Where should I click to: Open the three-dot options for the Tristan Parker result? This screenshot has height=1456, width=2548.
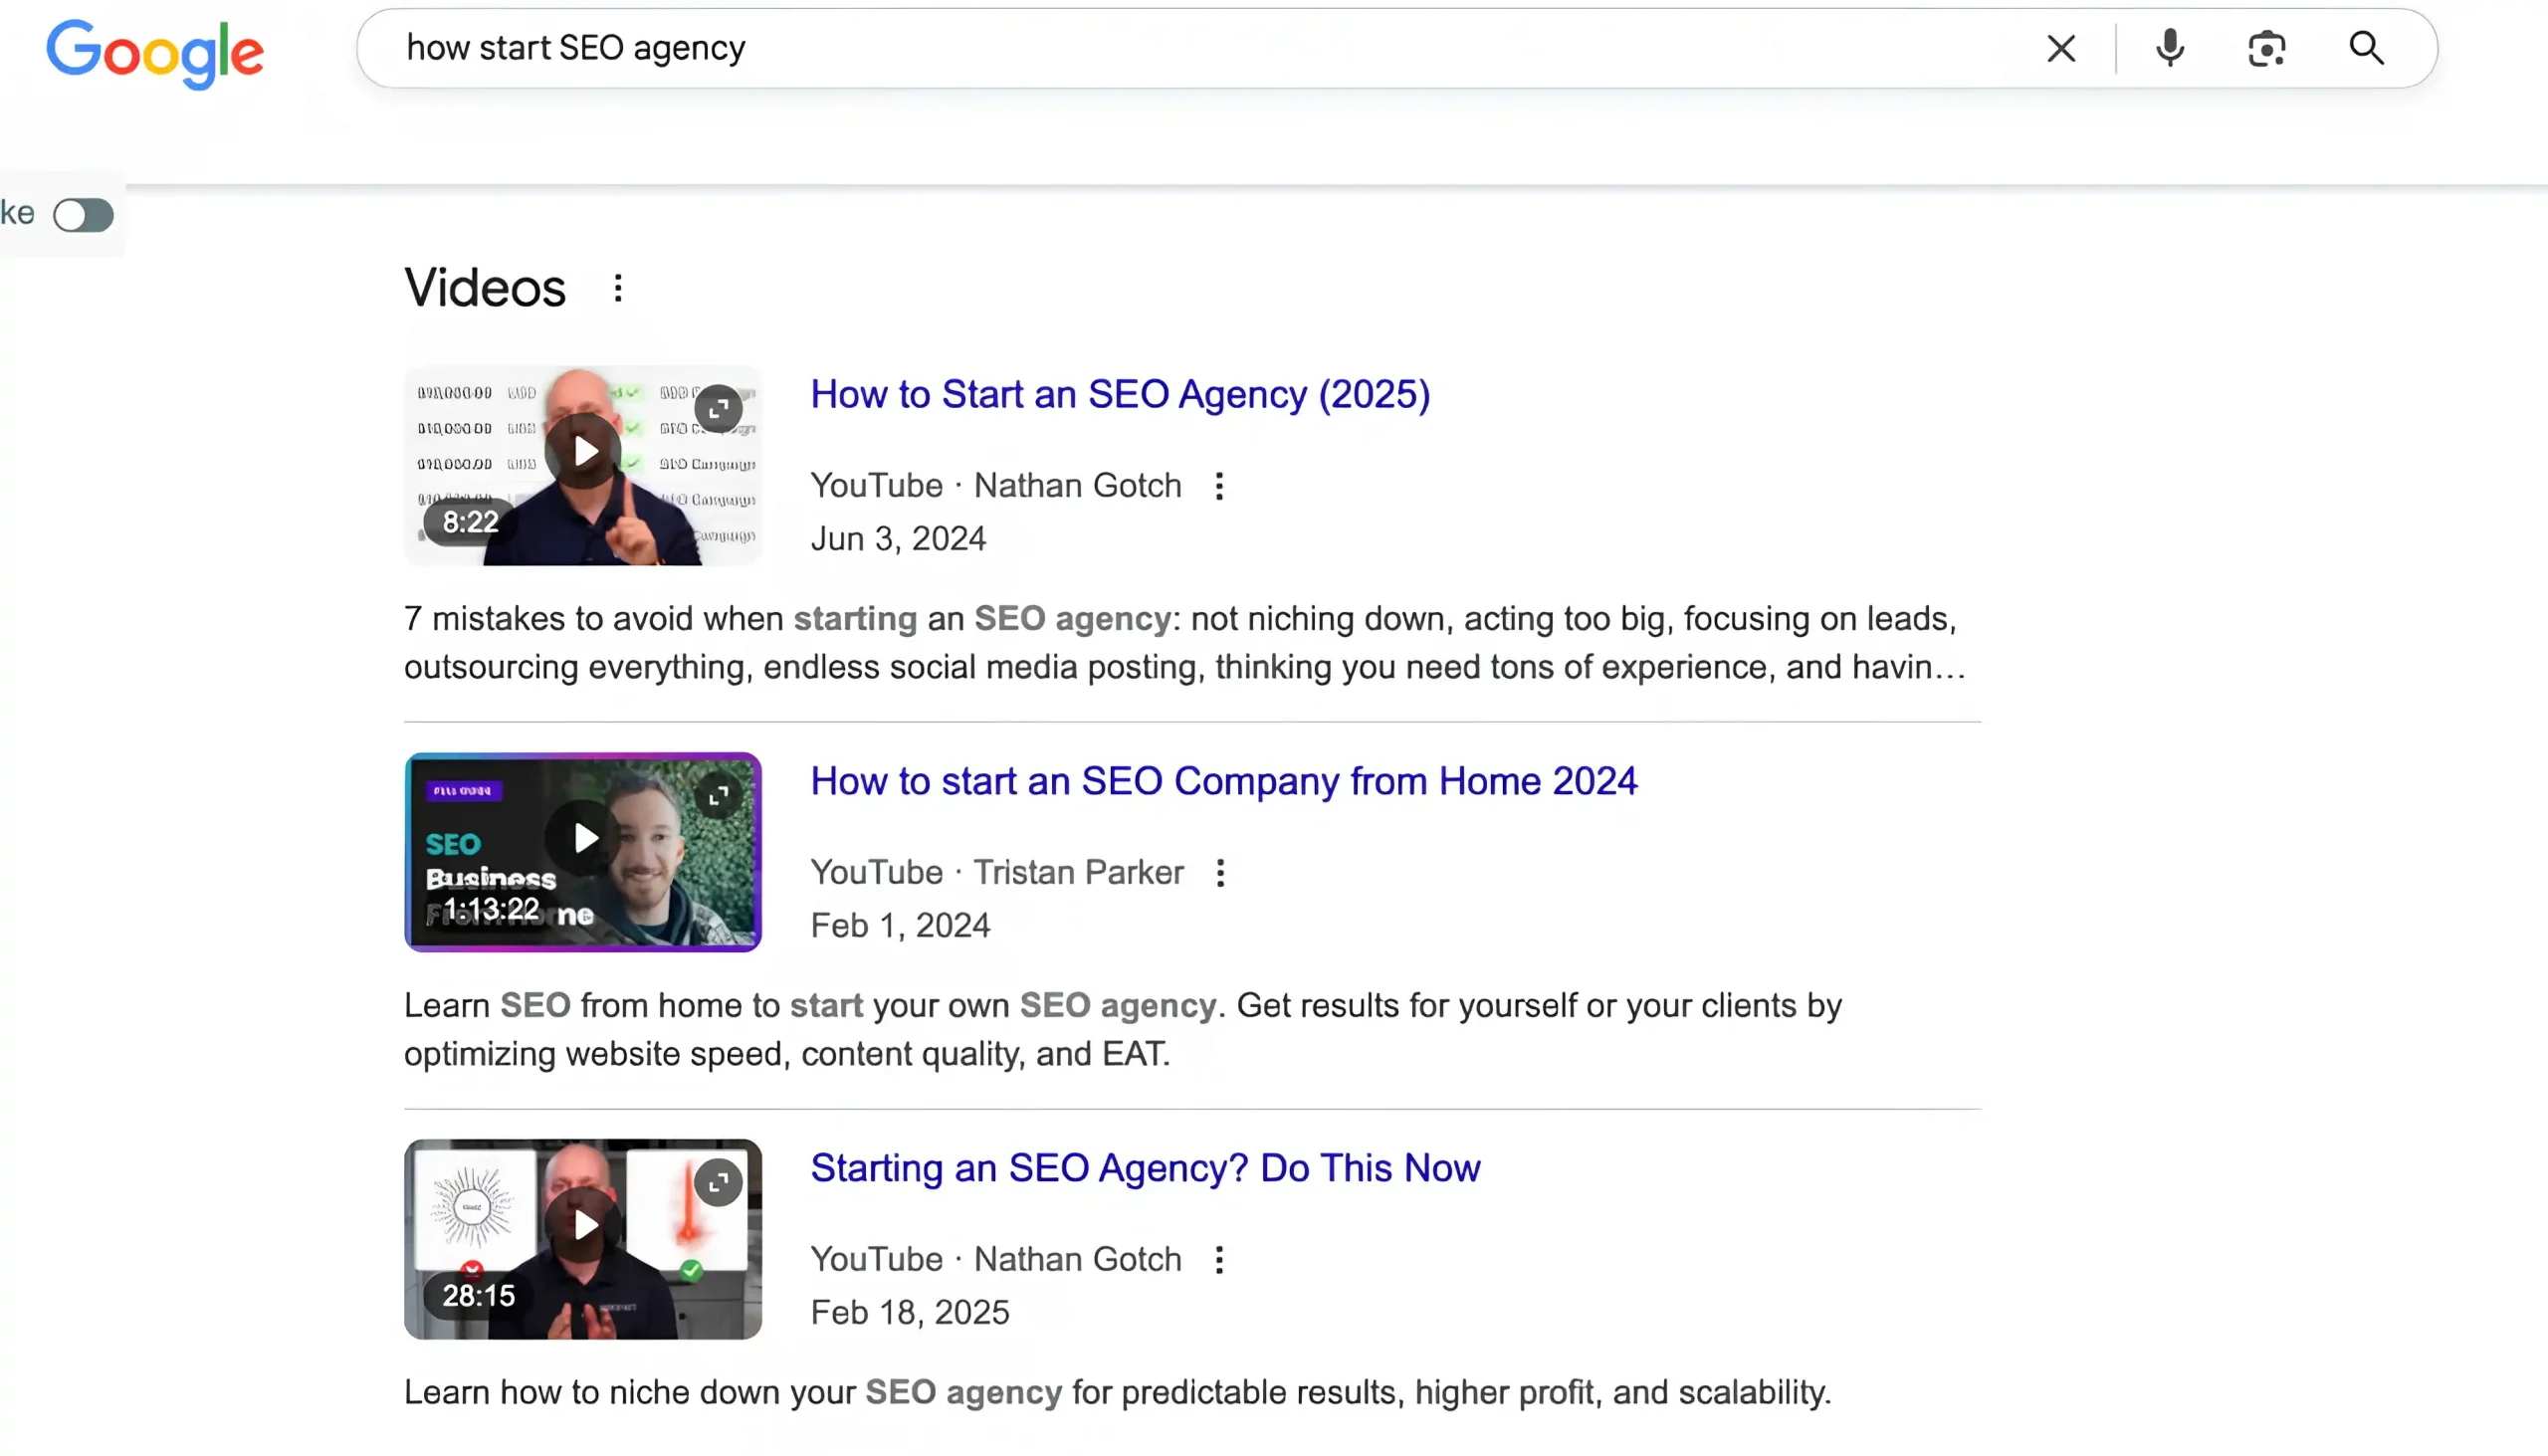point(1219,872)
